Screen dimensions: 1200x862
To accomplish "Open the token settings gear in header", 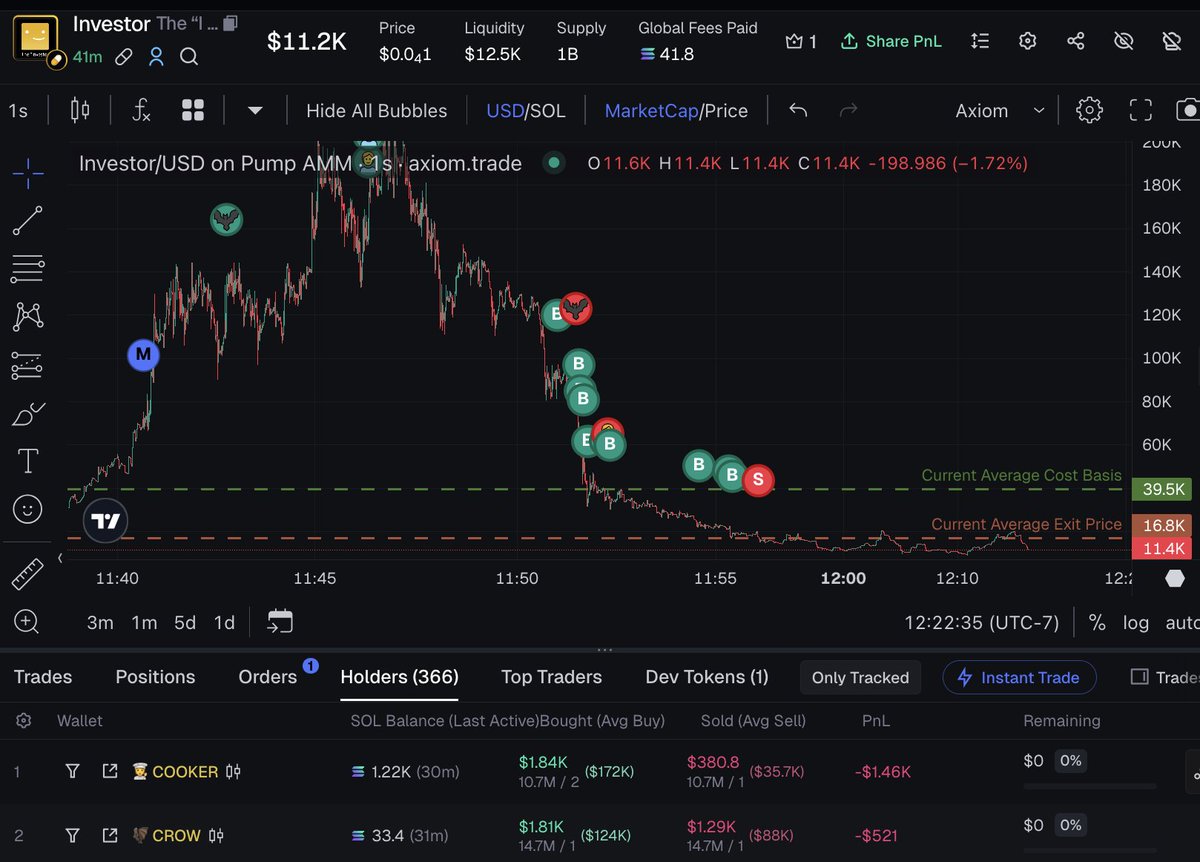I will [x=1028, y=41].
